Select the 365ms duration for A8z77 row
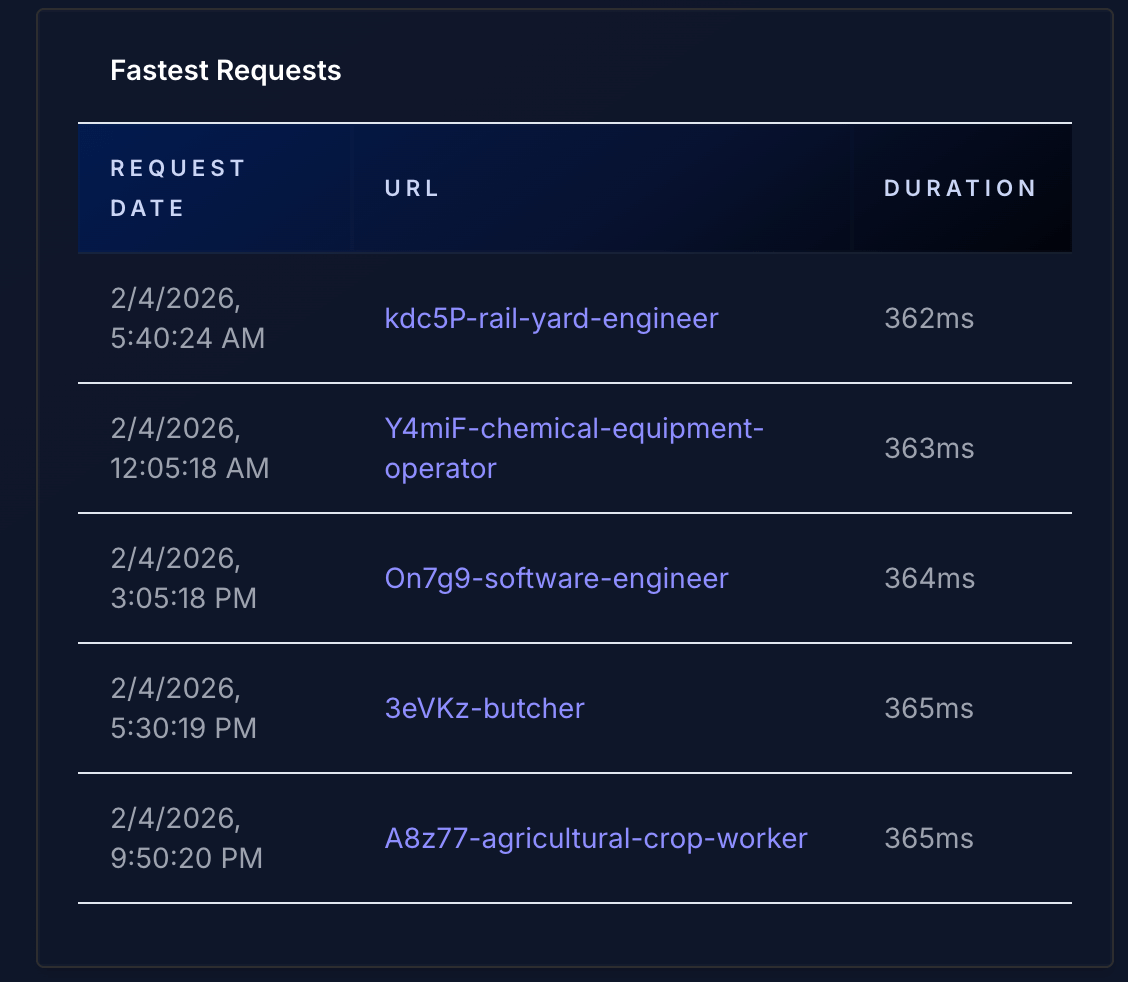Image resolution: width=1128 pixels, height=982 pixels. (x=928, y=838)
